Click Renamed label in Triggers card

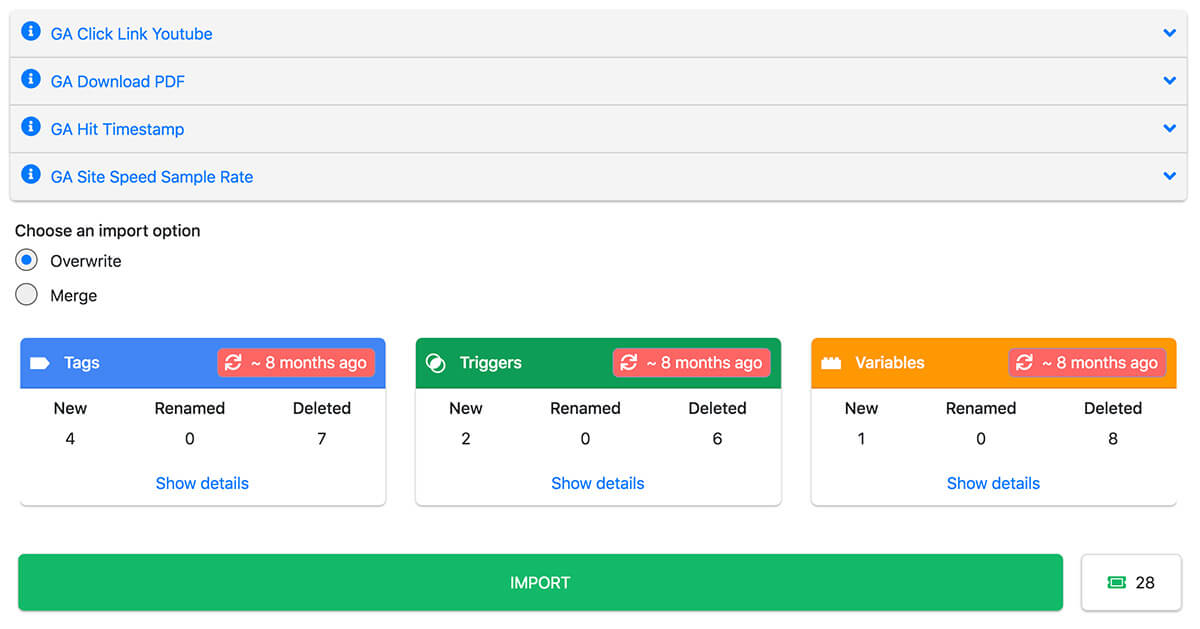pos(585,408)
